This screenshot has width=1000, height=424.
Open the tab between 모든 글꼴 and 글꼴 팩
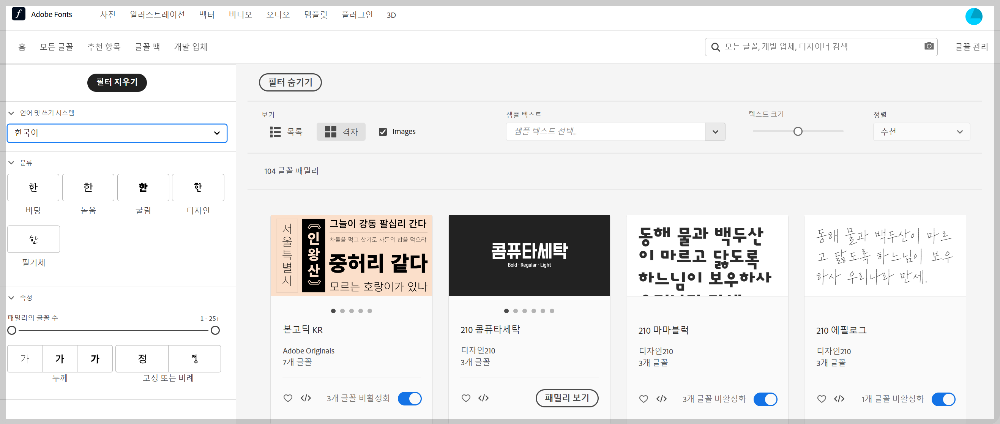point(103,47)
